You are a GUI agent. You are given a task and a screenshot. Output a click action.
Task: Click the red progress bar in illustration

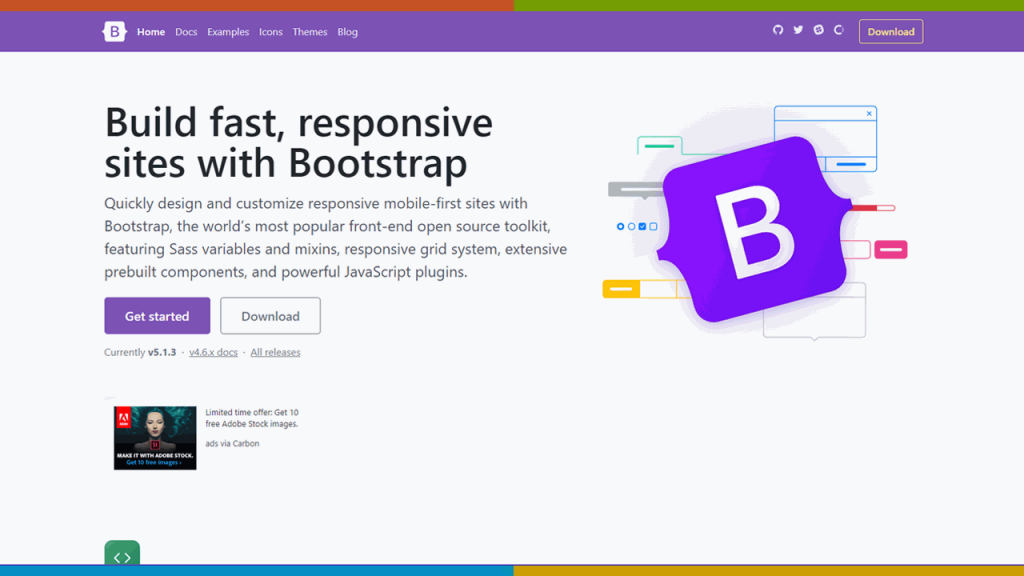pyautogui.click(x=871, y=208)
